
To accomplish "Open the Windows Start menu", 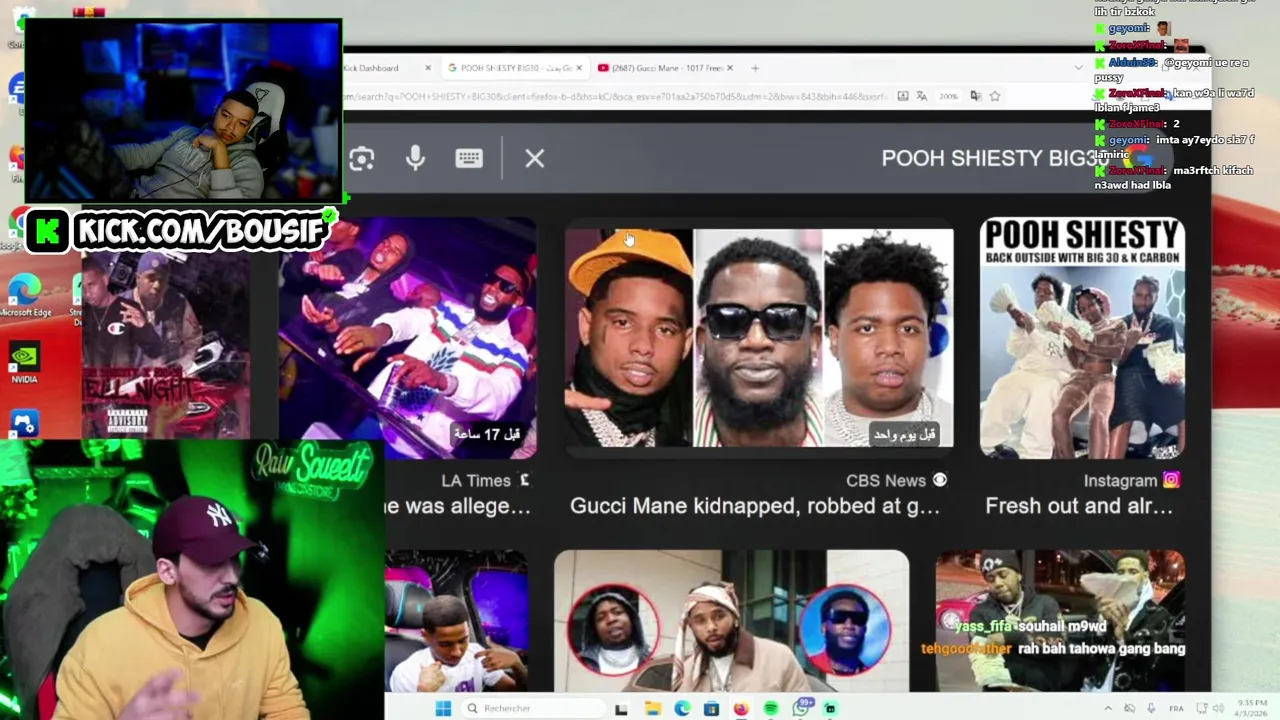I will 443,708.
